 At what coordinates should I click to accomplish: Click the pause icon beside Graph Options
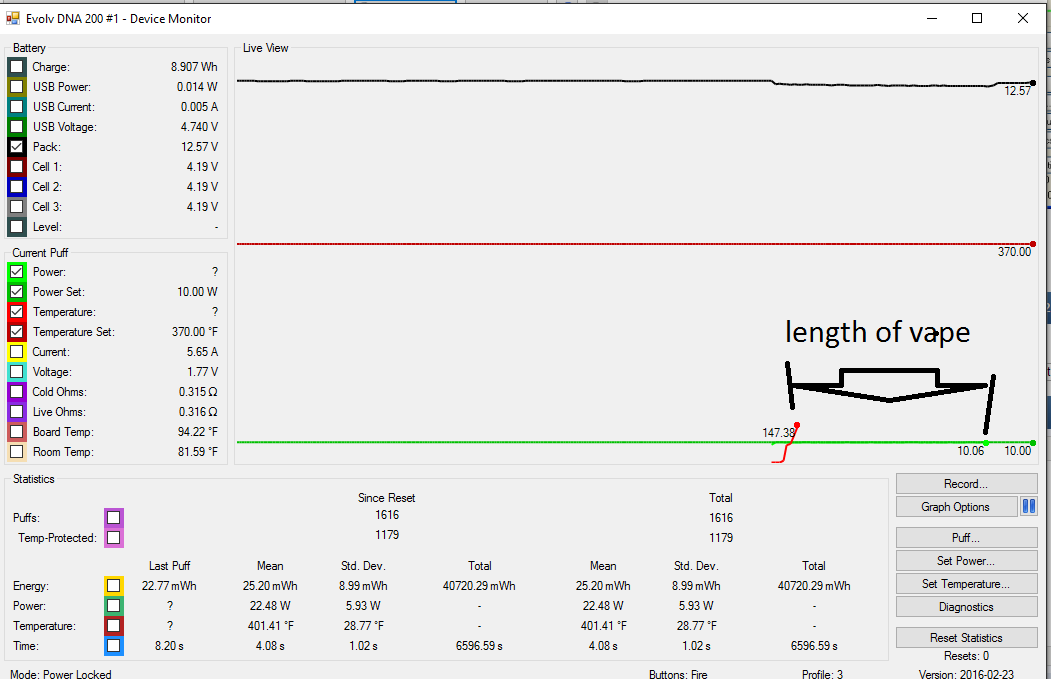(x=1029, y=507)
